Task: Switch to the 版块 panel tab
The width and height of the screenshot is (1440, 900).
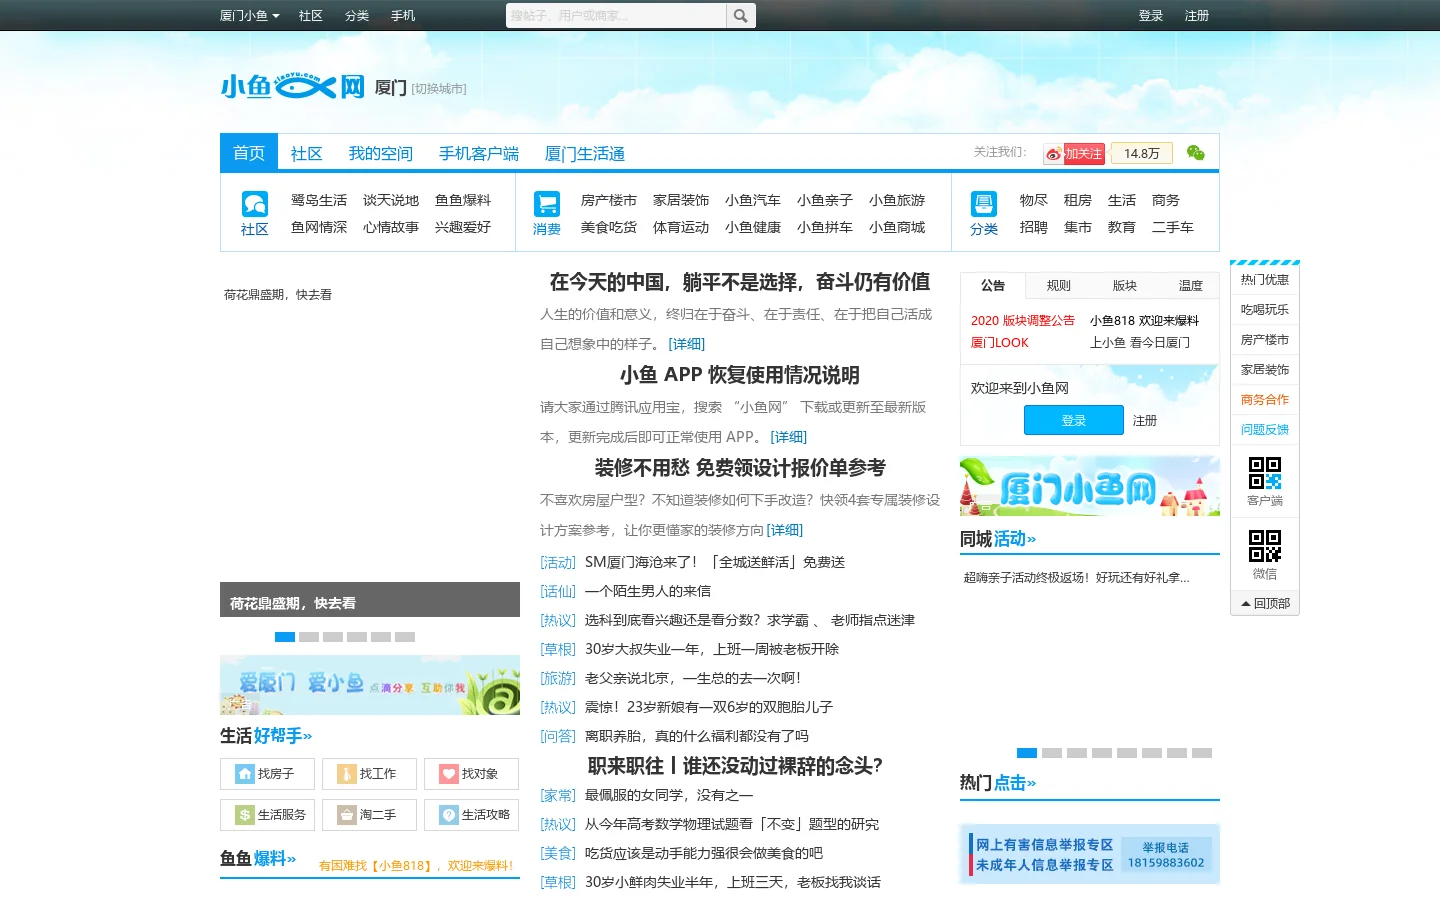Action: [1125, 286]
